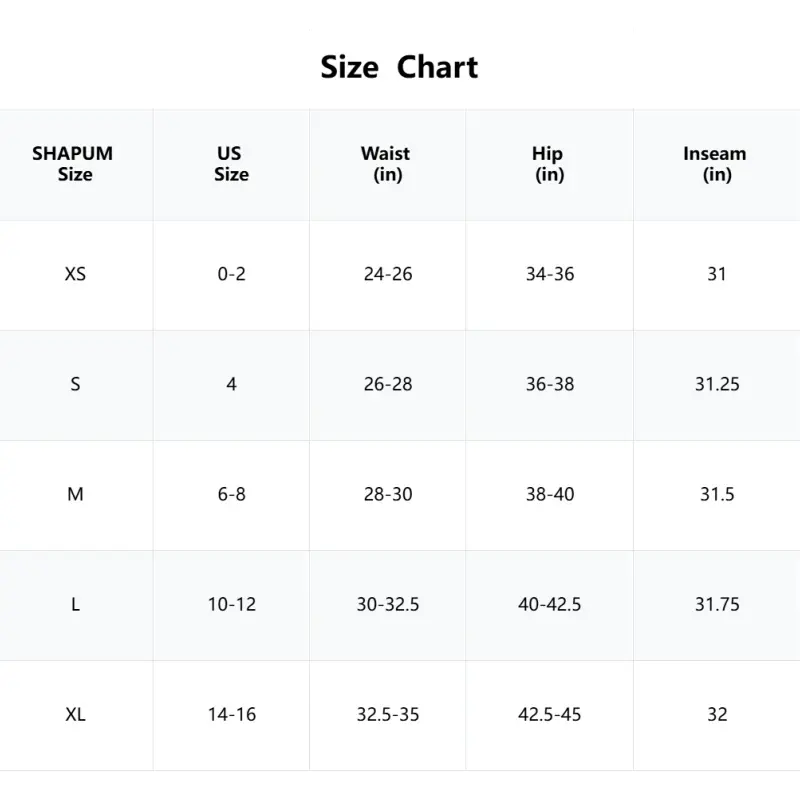Click the 6-8 US size cell
The height and width of the screenshot is (800, 800).
point(231,494)
